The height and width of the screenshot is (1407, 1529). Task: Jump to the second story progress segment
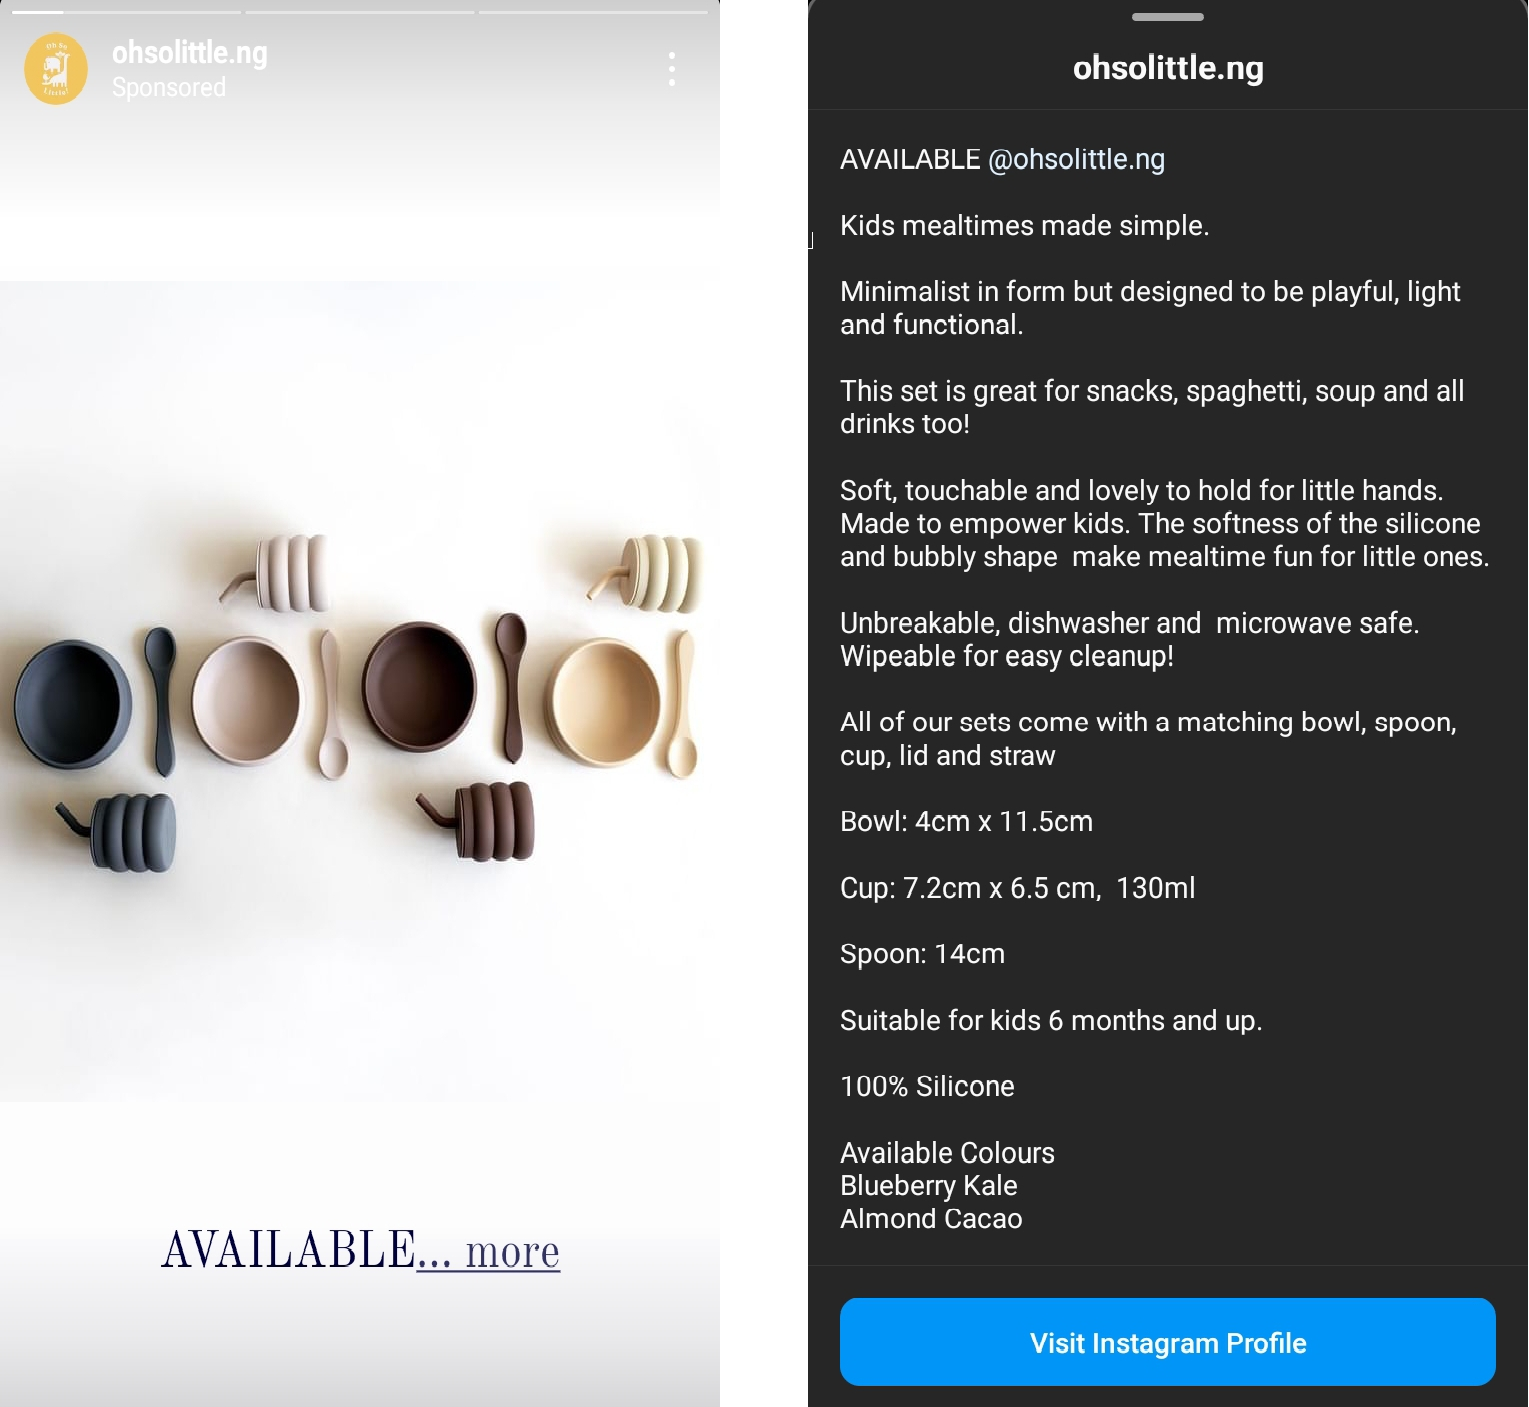click(x=360, y=12)
